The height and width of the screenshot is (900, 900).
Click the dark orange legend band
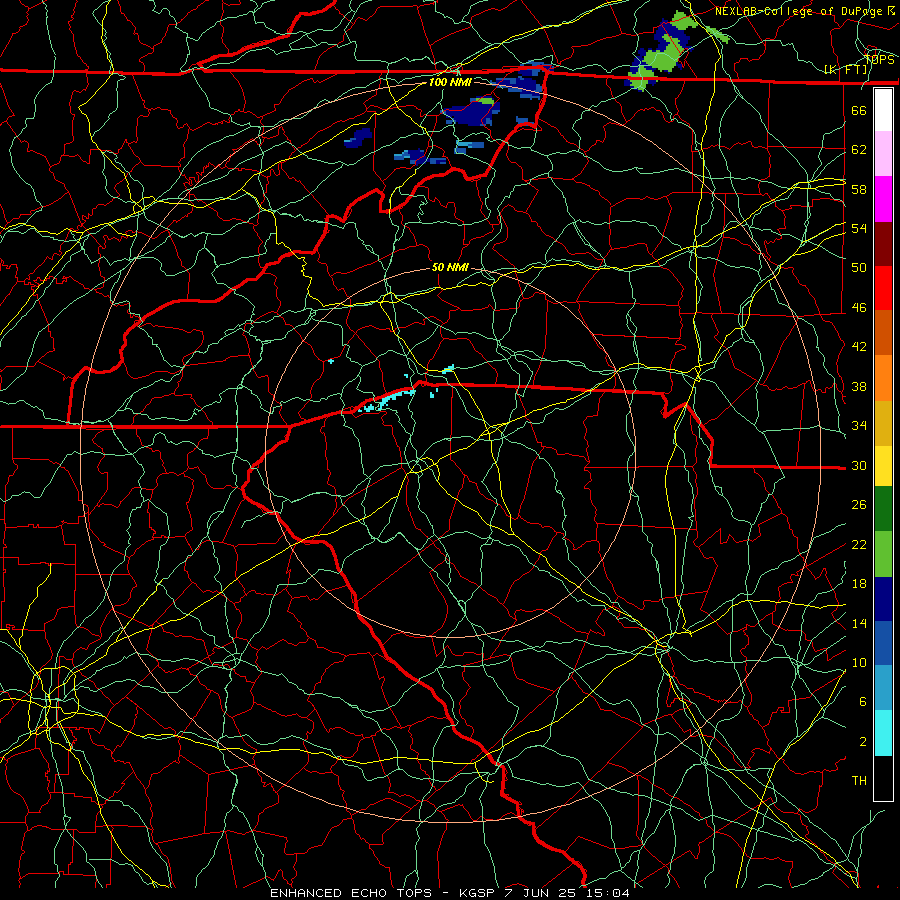coord(883,333)
